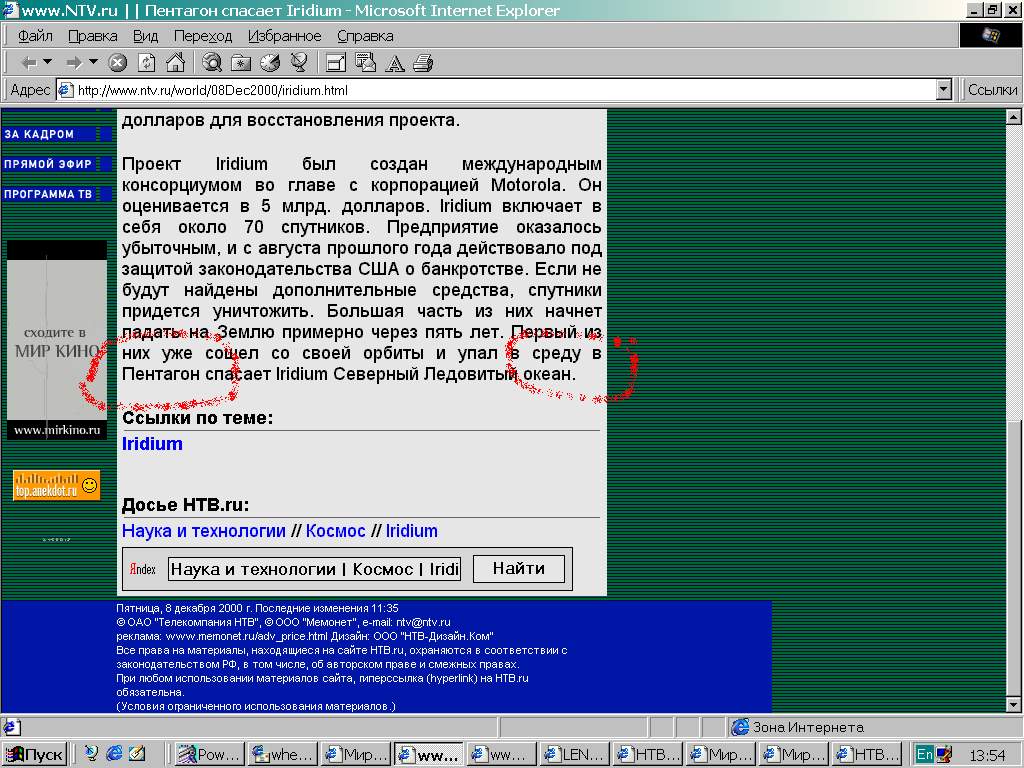
Task: Go back using the Back arrow
Action: (29, 63)
